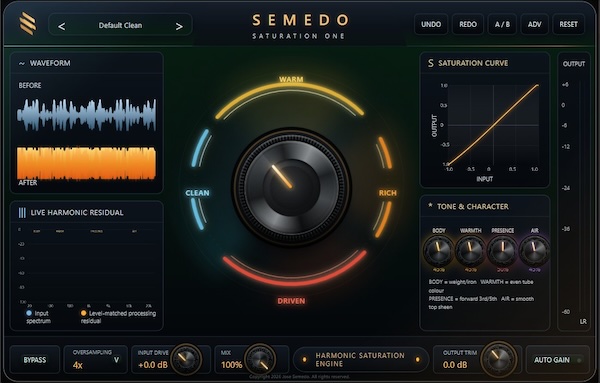Click the Mix knob
Viewport: 600px width, 383px height.
pyautogui.click(x=260, y=359)
